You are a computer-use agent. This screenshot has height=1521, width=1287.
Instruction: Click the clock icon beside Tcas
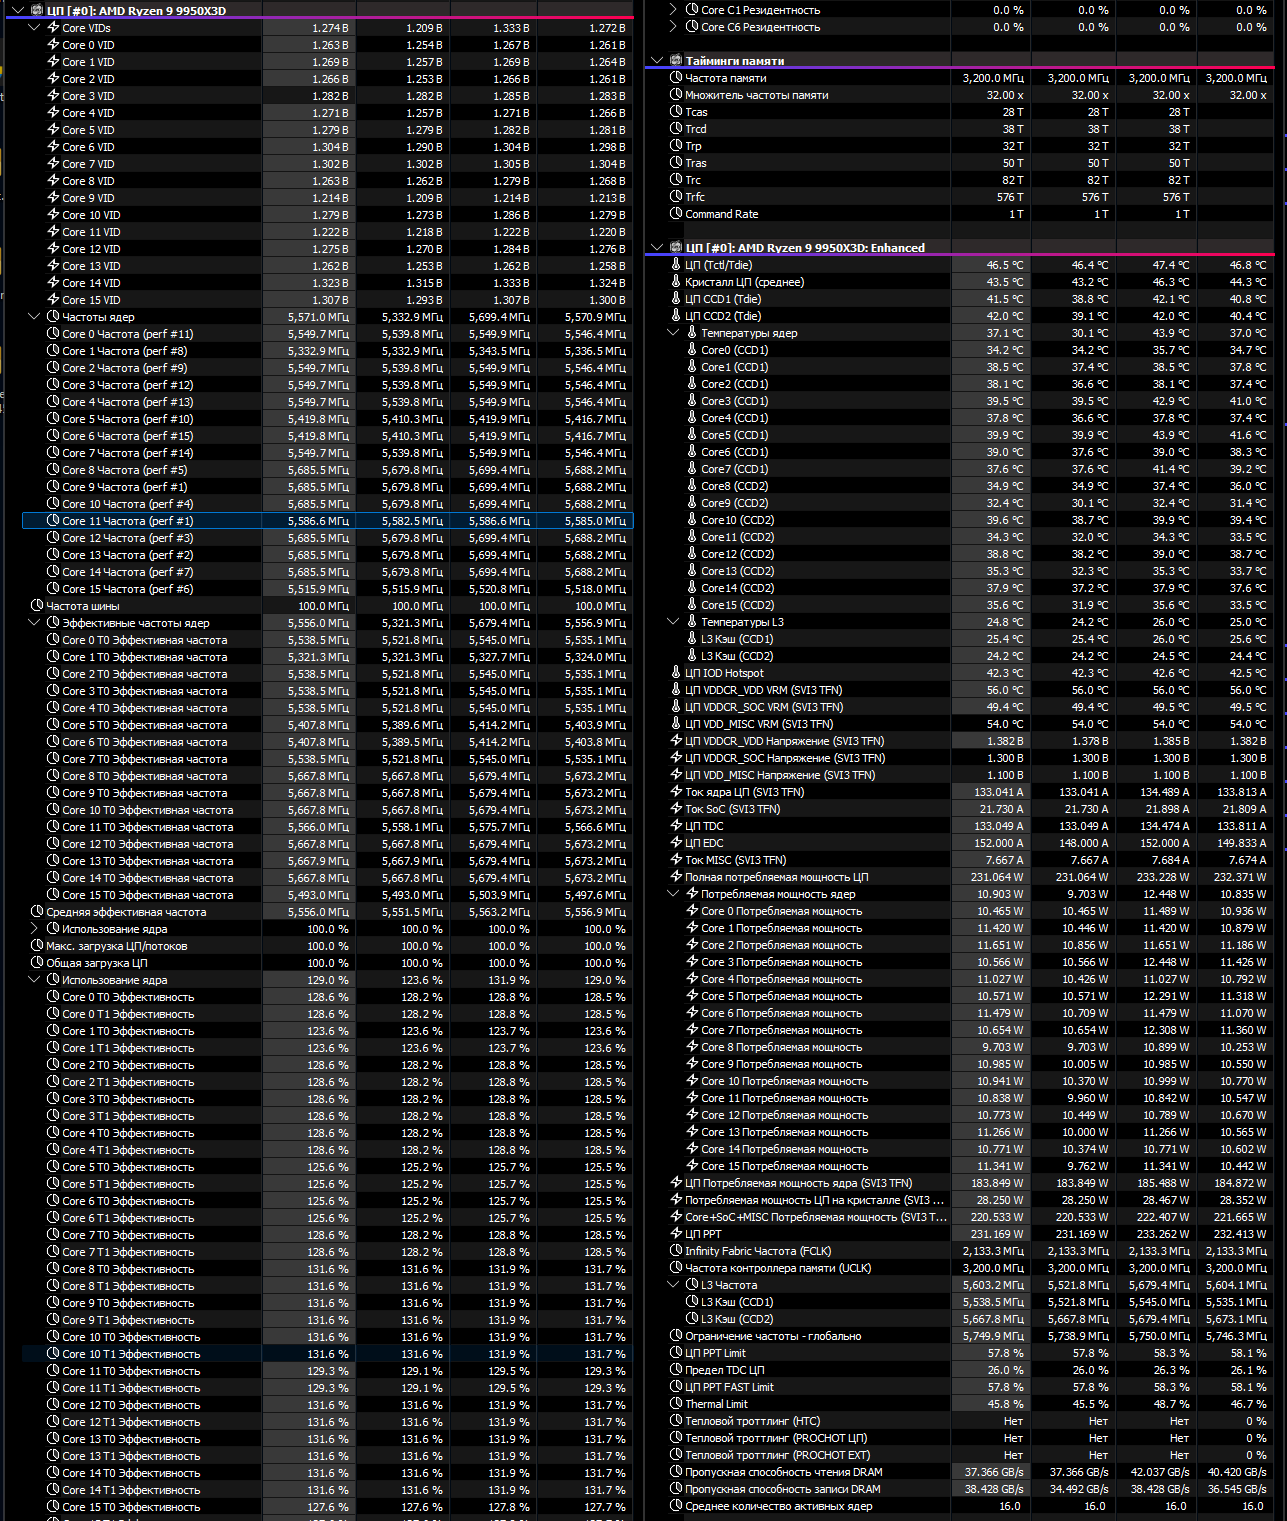click(x=676, y=112)
